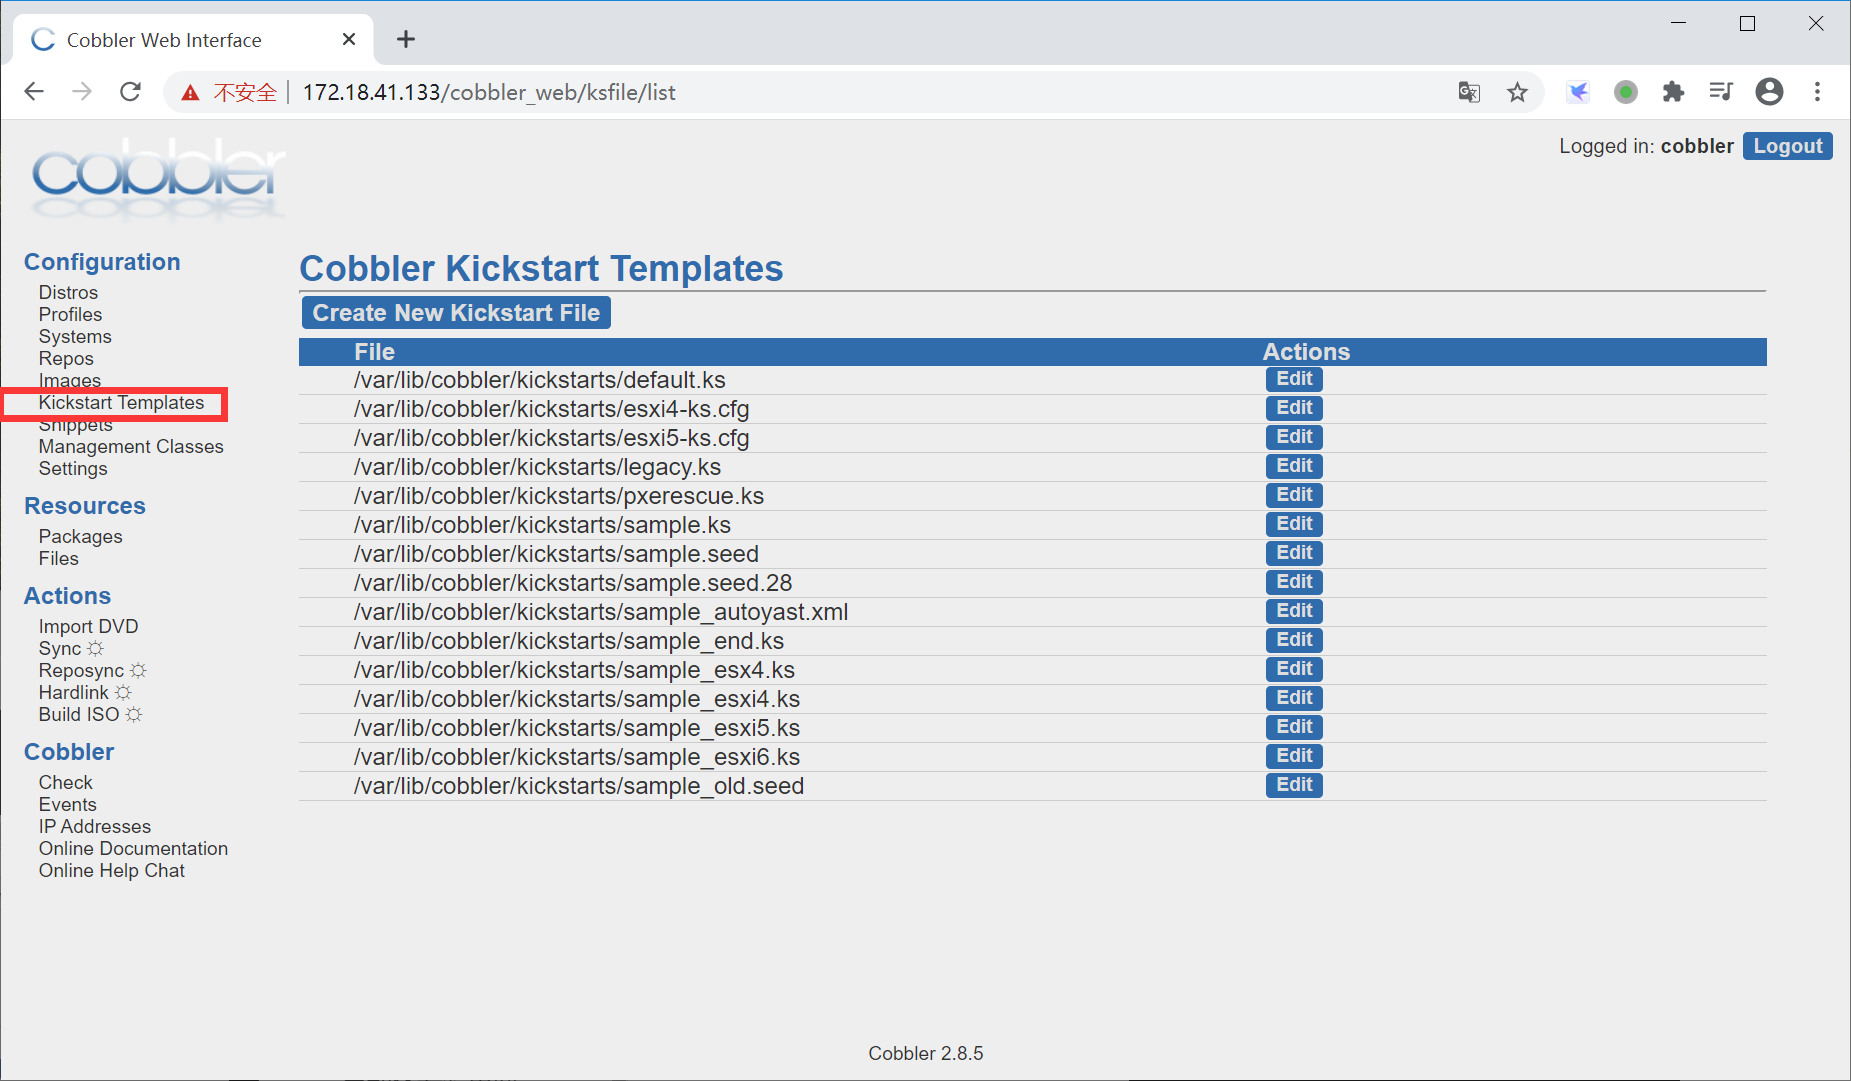The image size is (1851, 1081).
Task: Click the blue bird extension icon
Action: coord(1578,92)
